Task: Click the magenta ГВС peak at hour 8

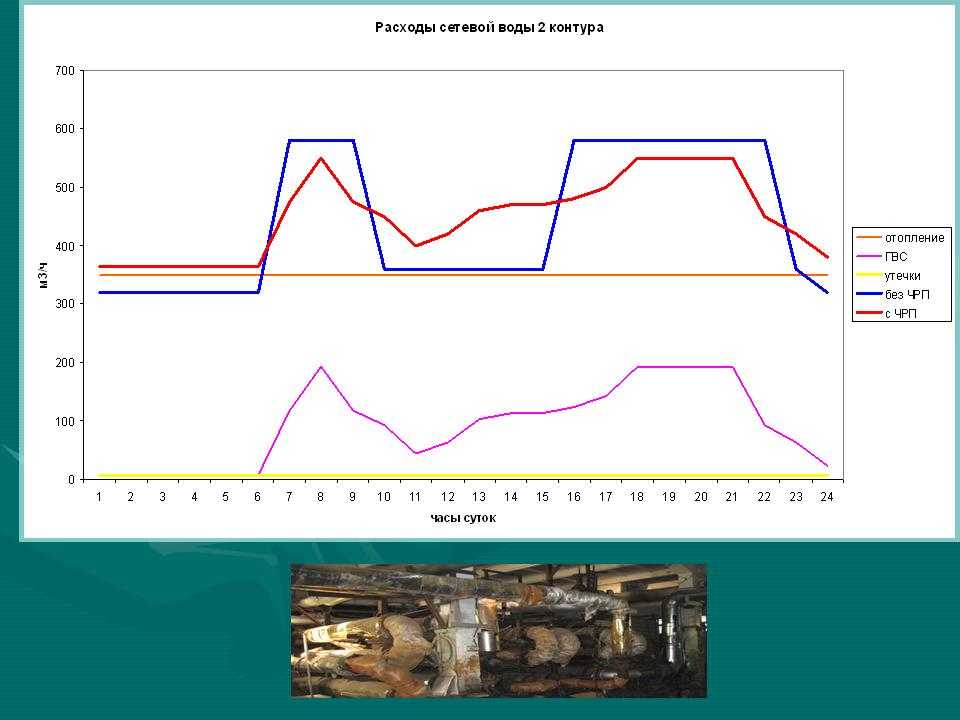Action: pyautogui.click(x=321, y=367)
